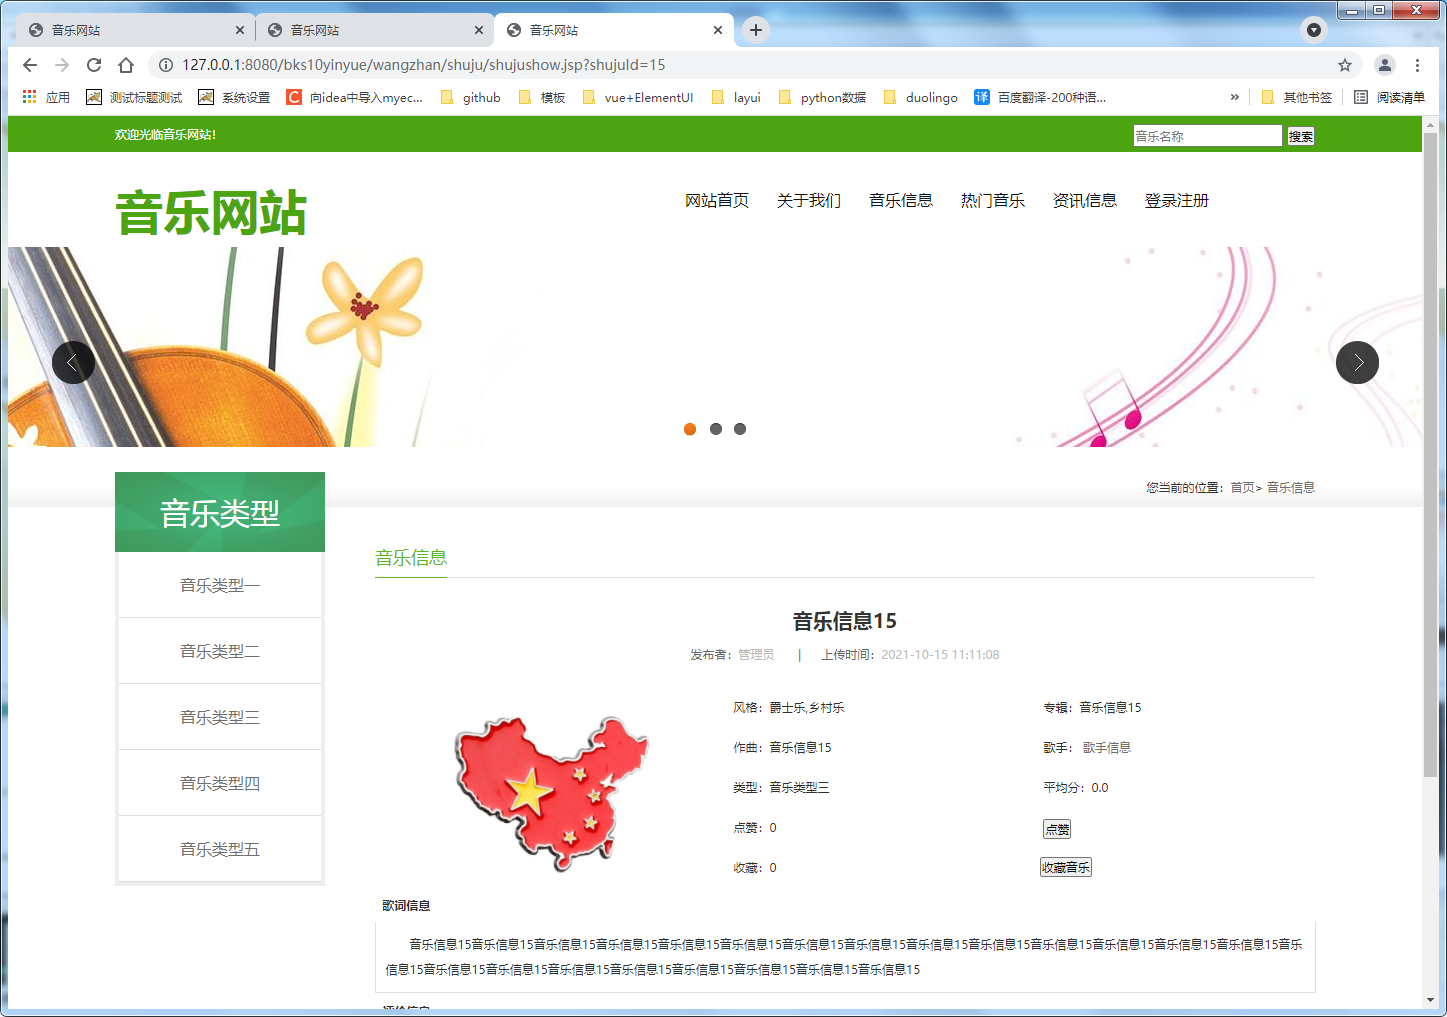Open the 向idea中导入myec... bookmark
The image size is (1447, 1017).
pos(355,97)
